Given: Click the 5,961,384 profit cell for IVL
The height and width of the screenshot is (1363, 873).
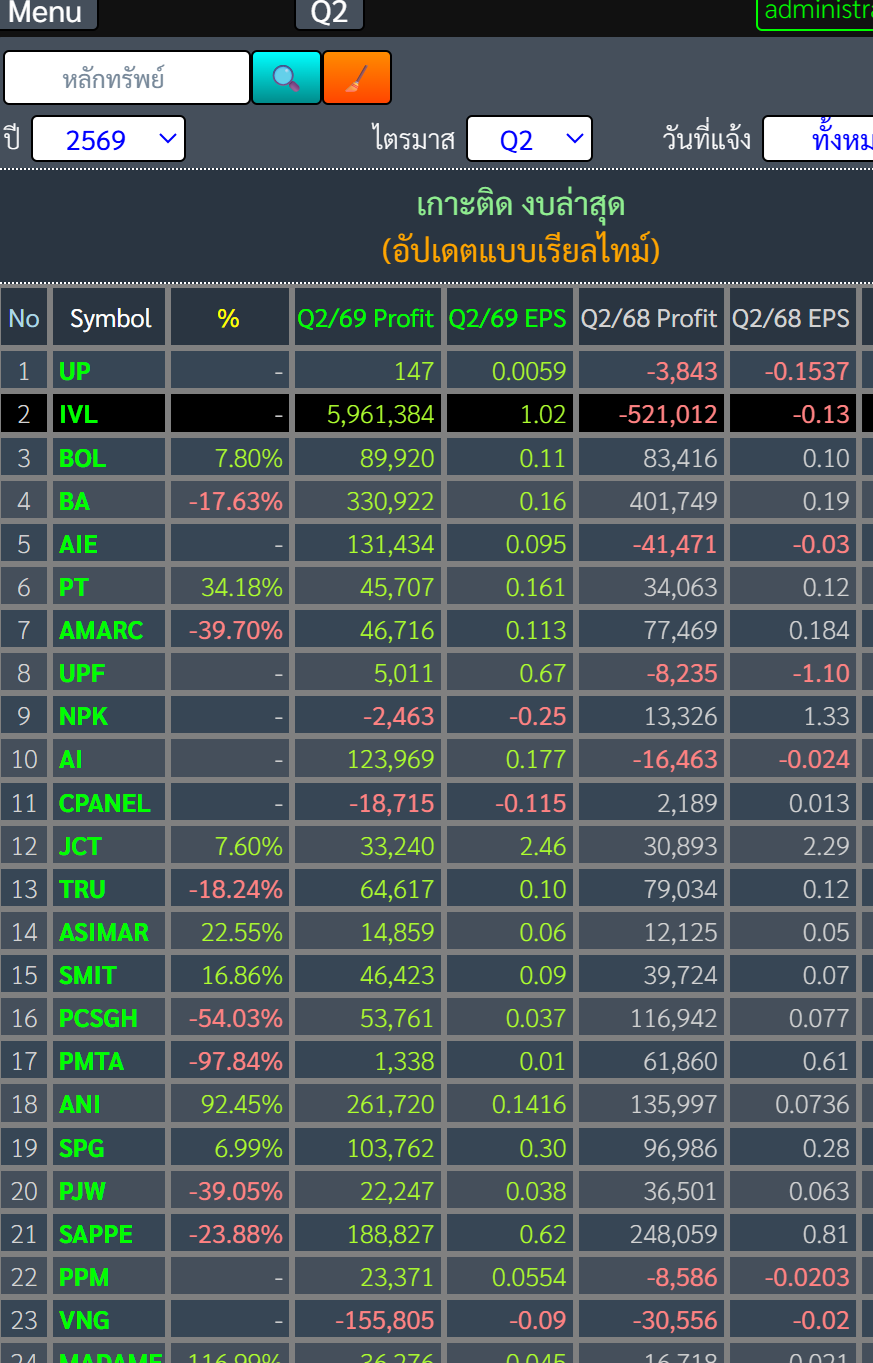Looking at the screenshot, I should pyautogui.click(x=368, y=414).
